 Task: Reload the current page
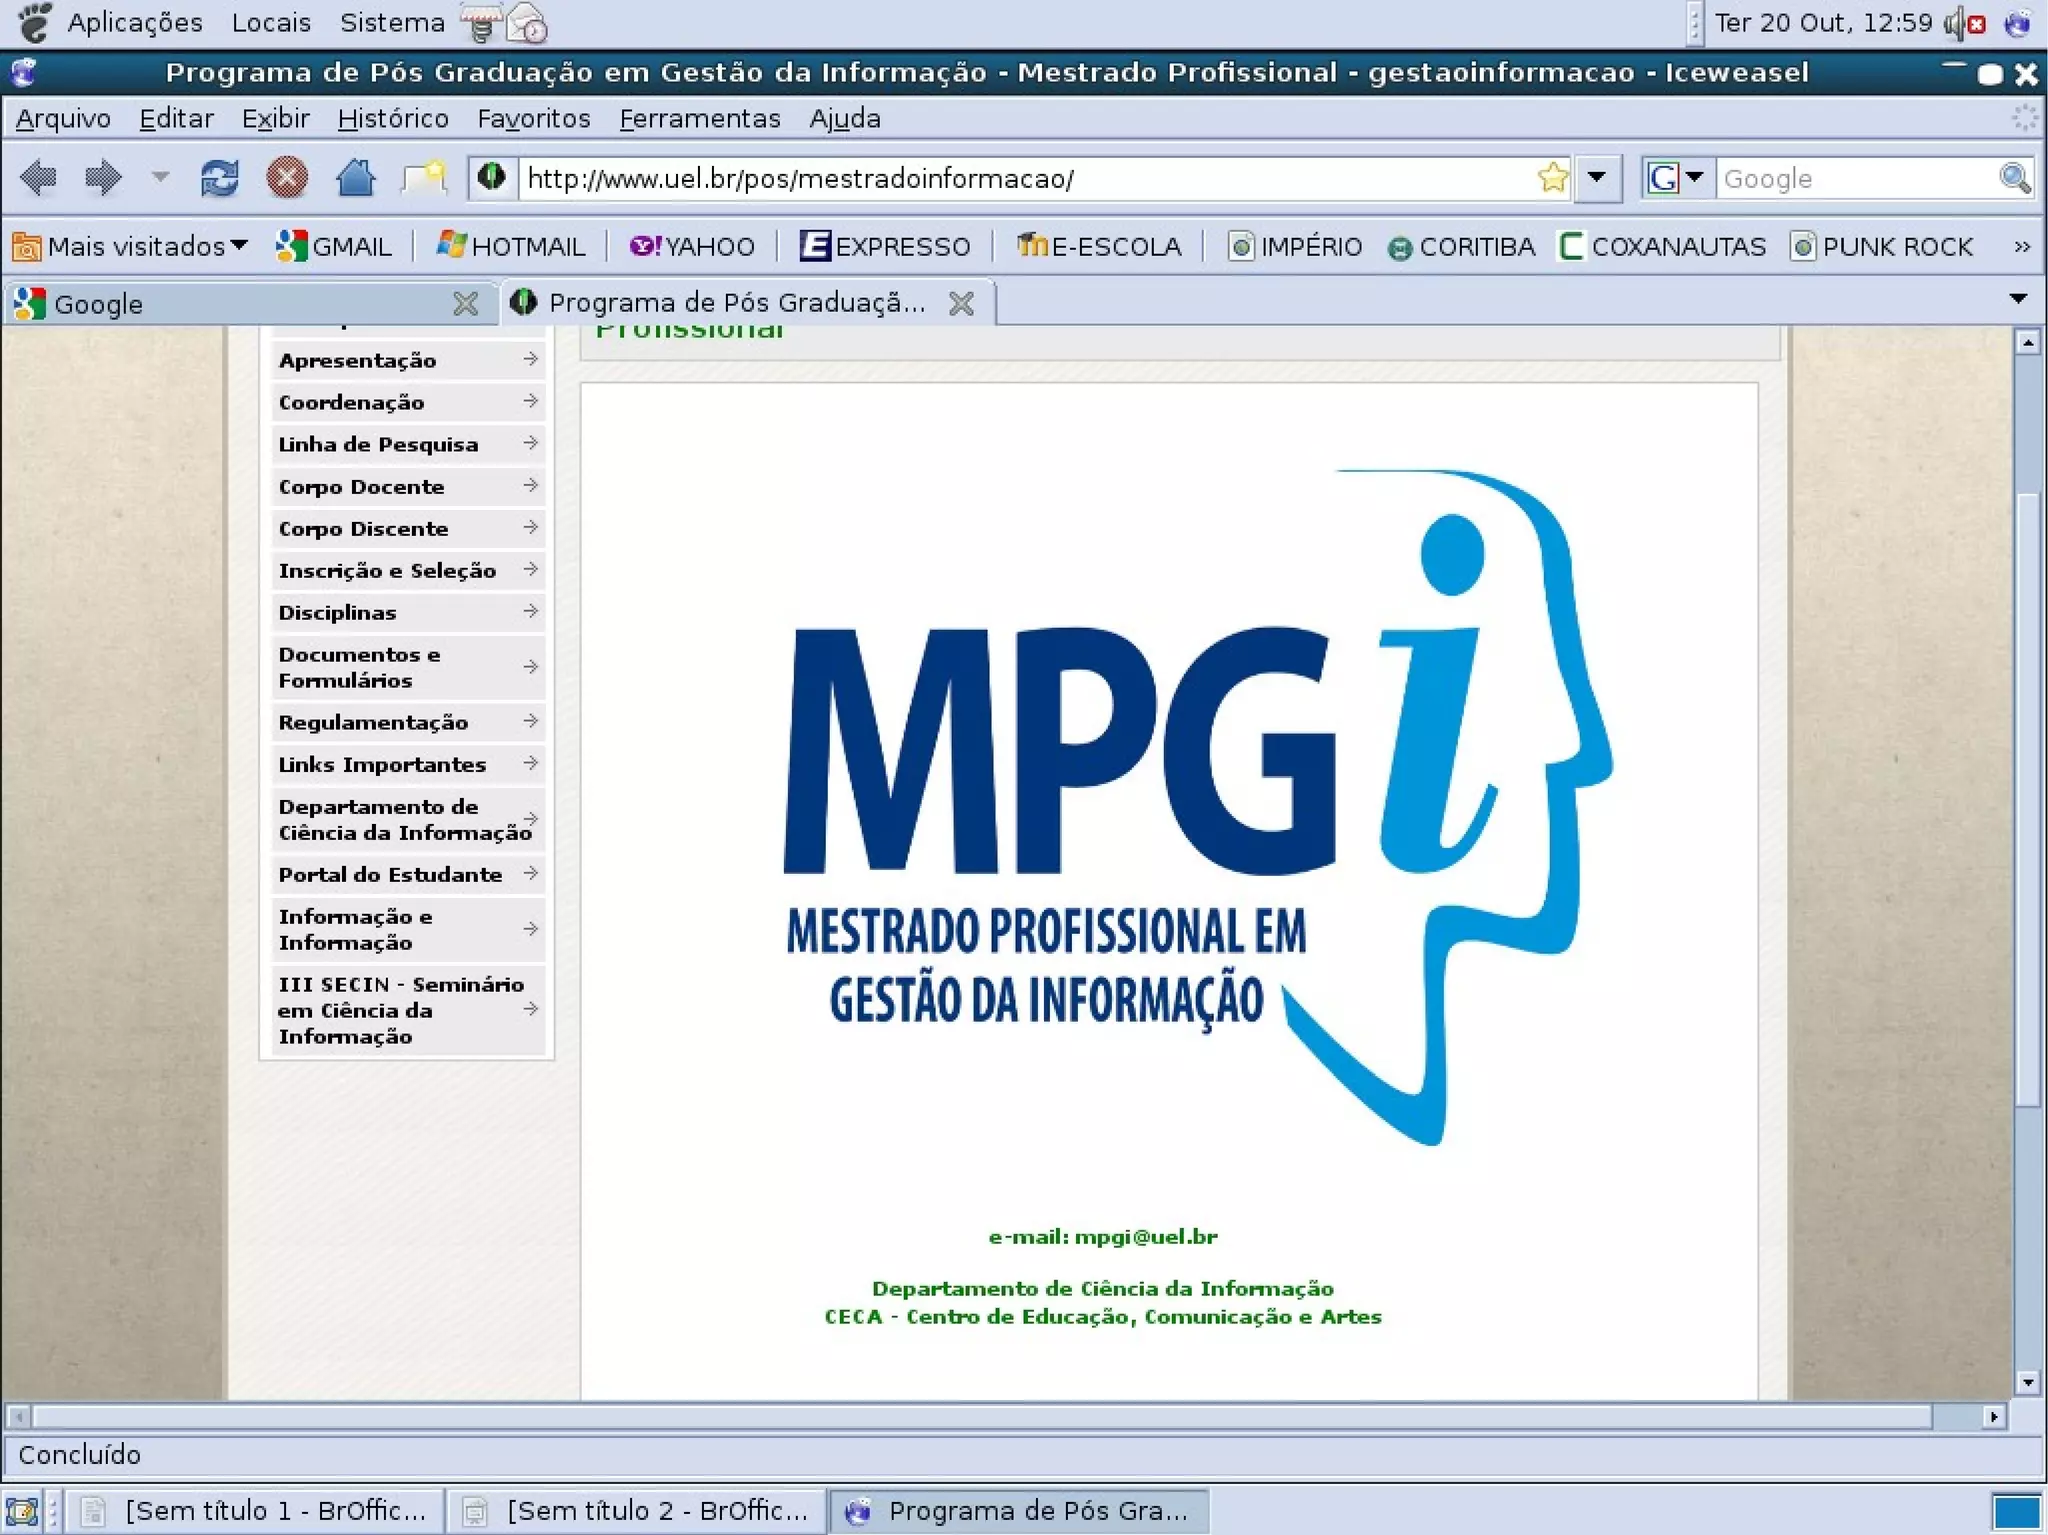click(x=219, y=178)
